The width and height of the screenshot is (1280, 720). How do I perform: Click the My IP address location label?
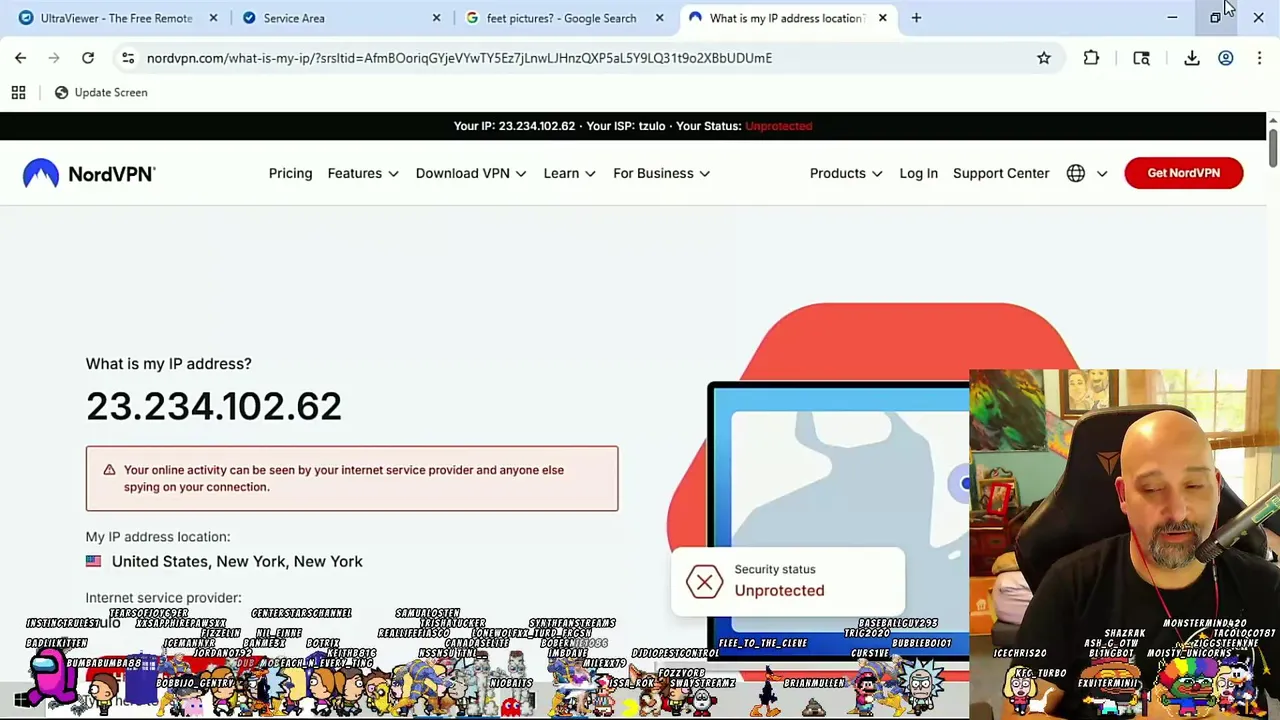pos(157,537)
